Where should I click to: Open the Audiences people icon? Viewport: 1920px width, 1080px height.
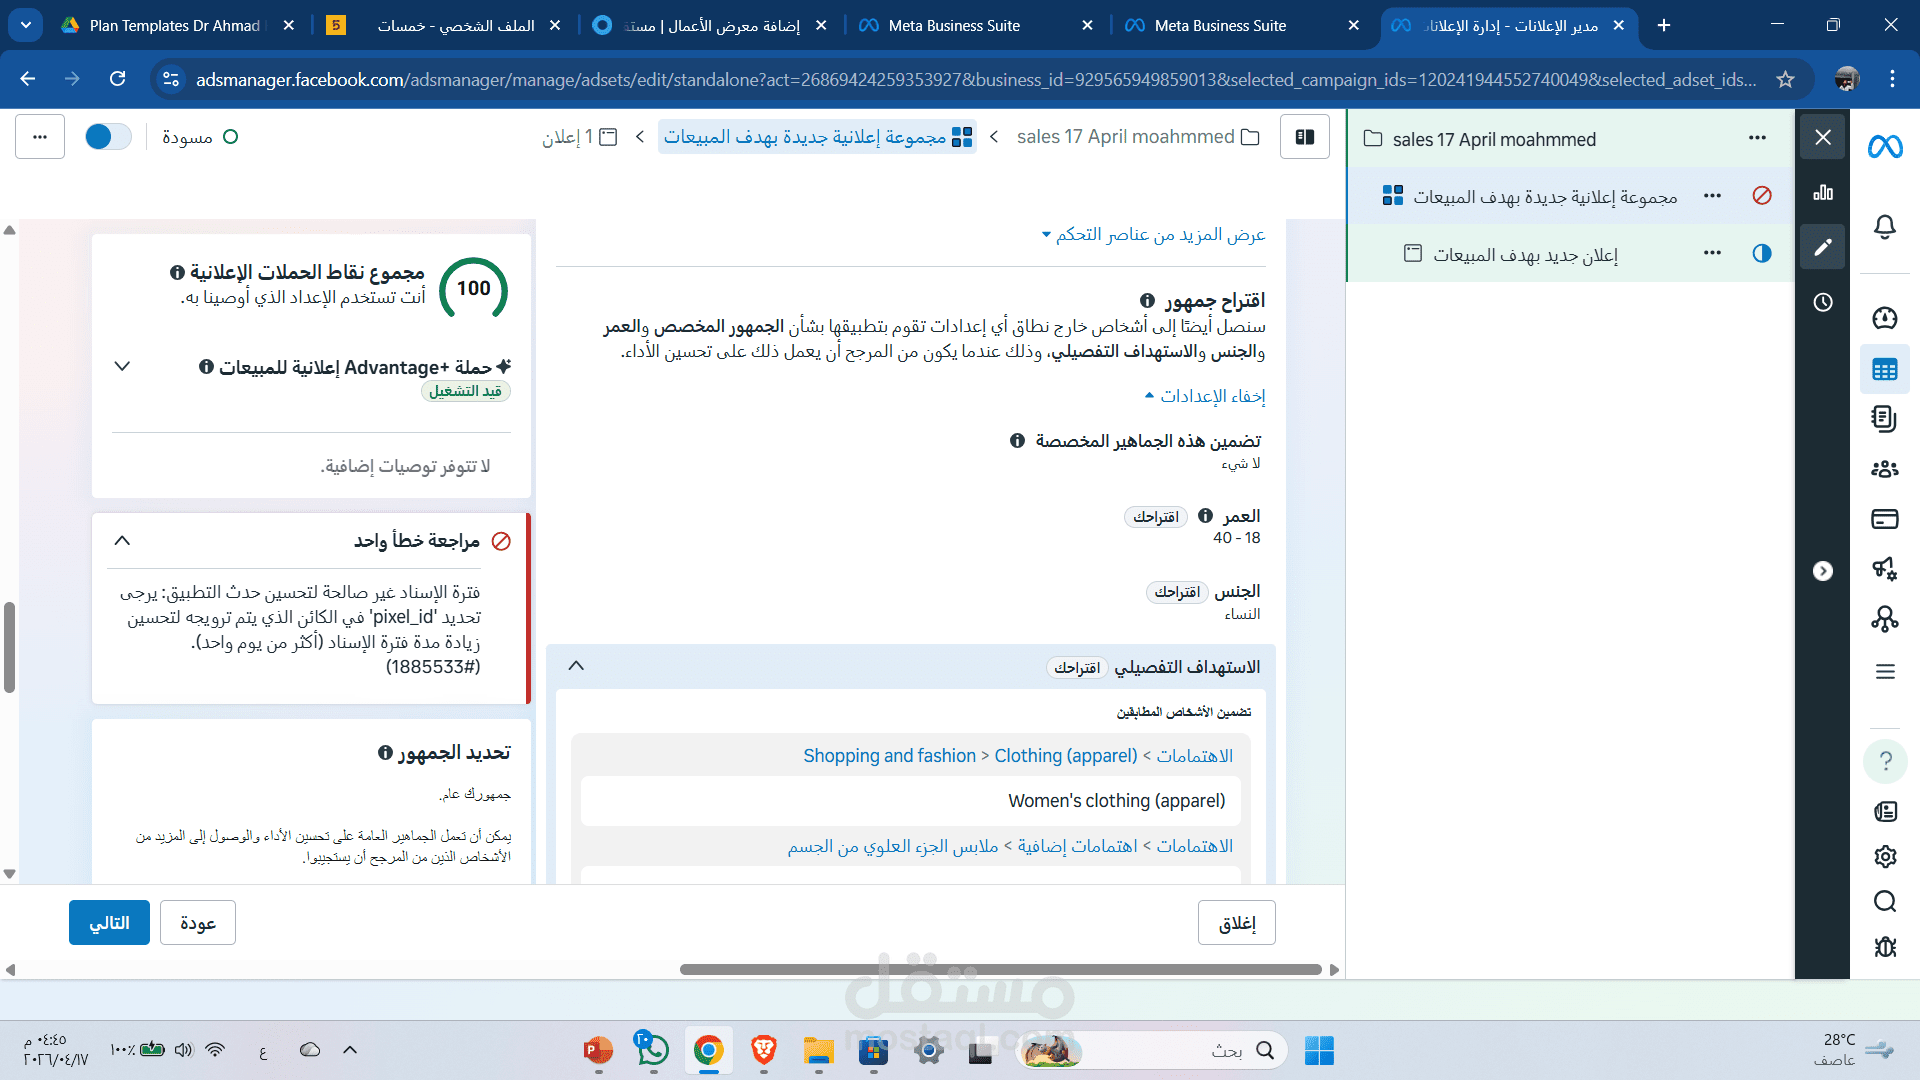pos(1884,468)
